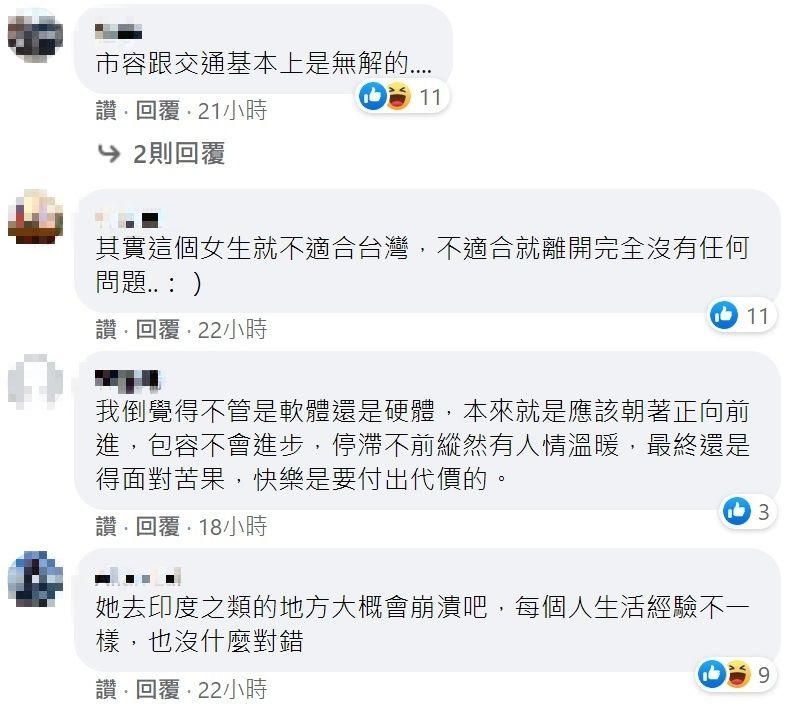Image resolution: width=797 pixels, height=709 pixels.
Task: Click the like reaction icon on the 市容跟交通 comment
Action: pos(374,96)
